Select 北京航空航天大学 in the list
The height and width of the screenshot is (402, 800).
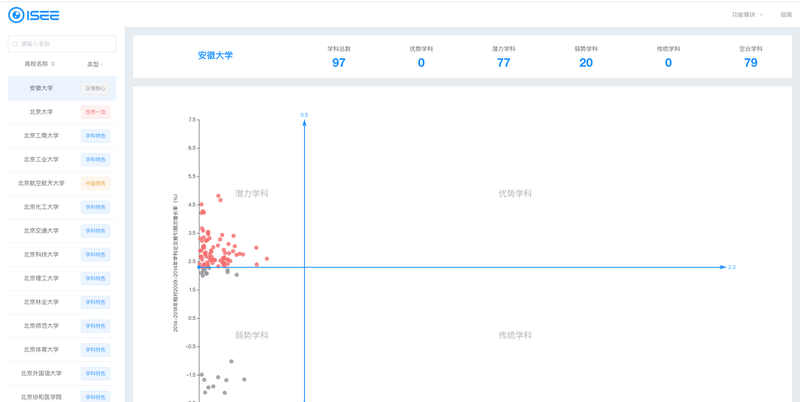point(62,183)
